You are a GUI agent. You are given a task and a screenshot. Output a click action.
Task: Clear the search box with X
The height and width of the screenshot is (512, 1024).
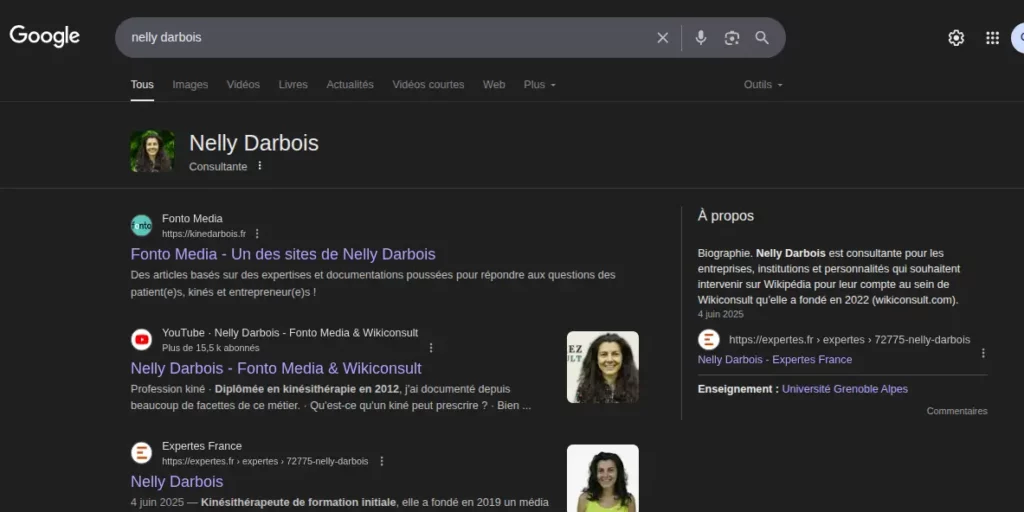point(662,38)
